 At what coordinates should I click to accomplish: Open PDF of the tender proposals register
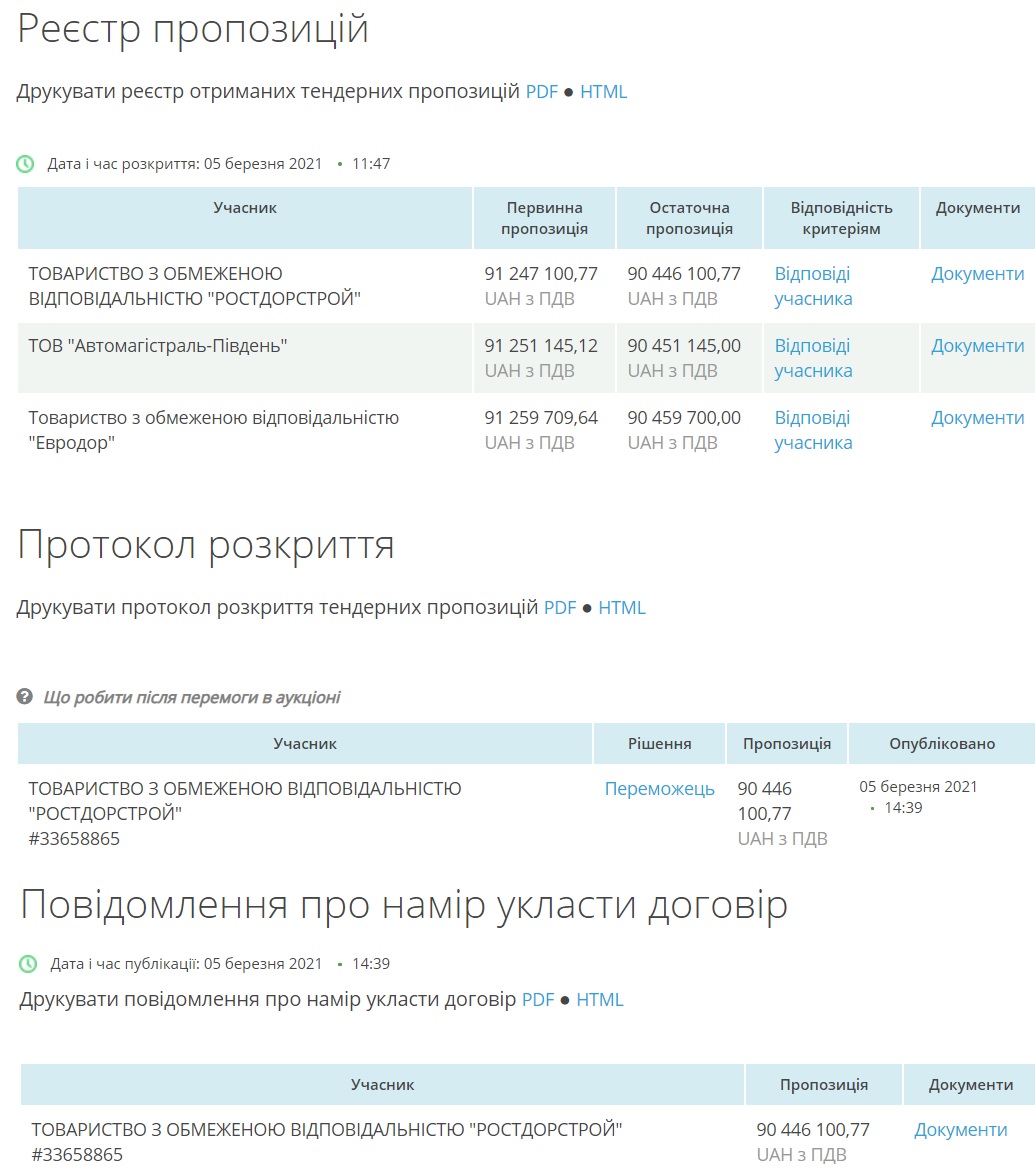541,92
